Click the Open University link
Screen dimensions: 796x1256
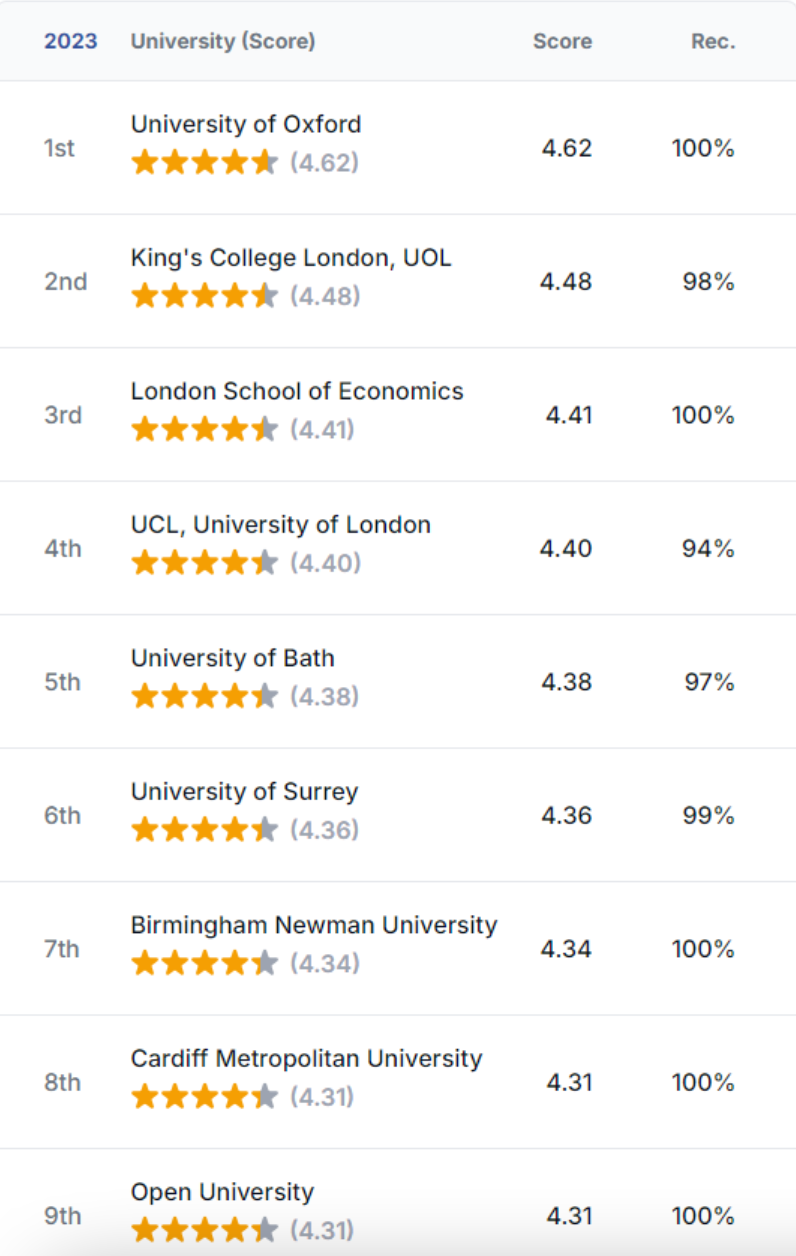pos(222,1192)
